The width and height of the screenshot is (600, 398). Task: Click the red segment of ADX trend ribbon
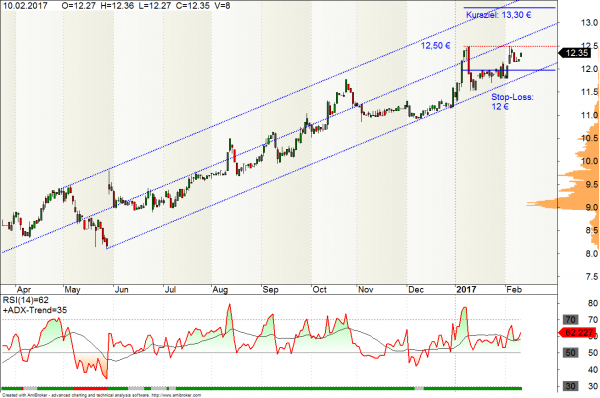pyautogui.click(x=90, y=389)
